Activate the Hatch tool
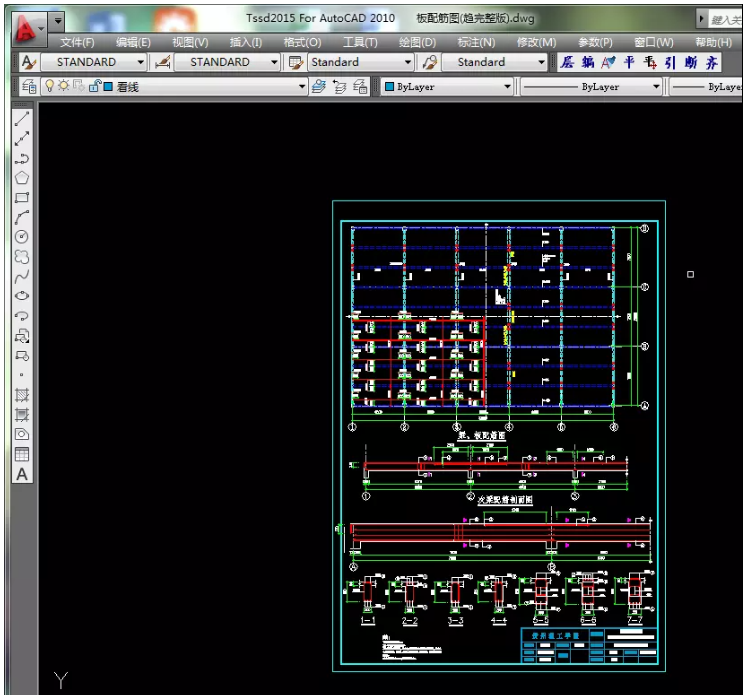Image resolution: width=752 pixels, height=695 pixels. 22,394
